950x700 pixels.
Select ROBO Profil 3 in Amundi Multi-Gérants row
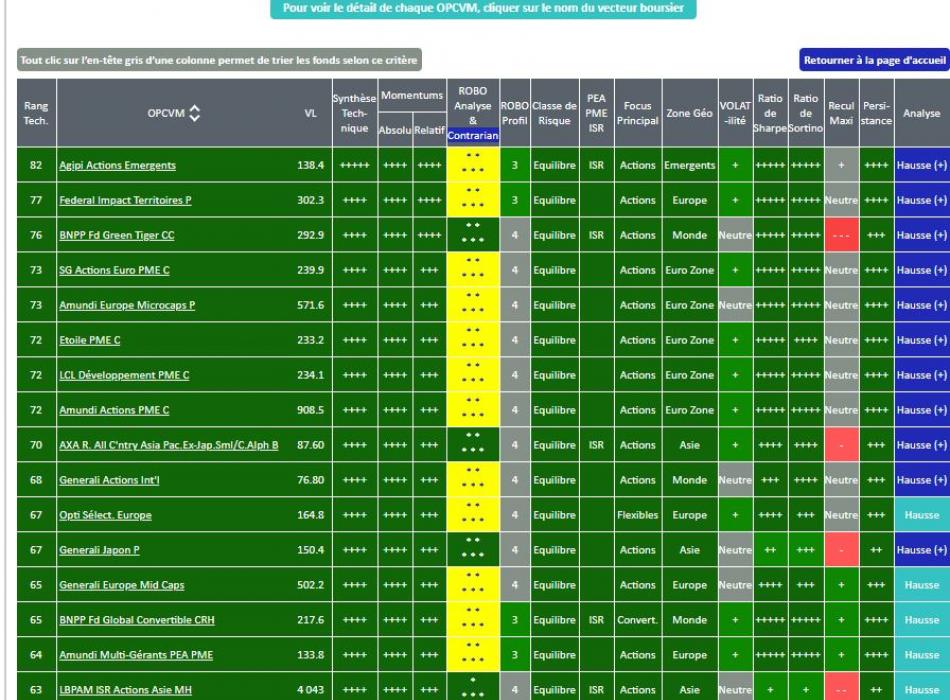(x=514, y=655)
